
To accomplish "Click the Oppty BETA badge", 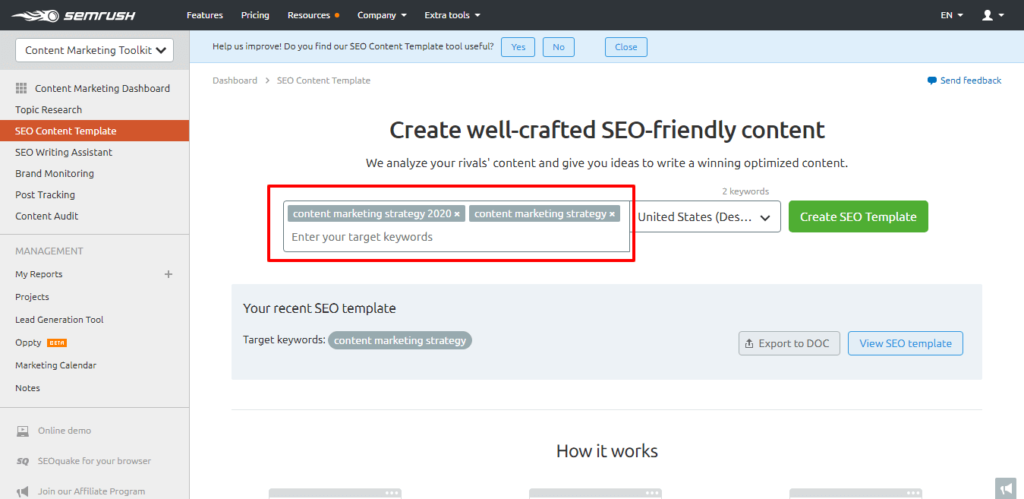I will point(57,343).
